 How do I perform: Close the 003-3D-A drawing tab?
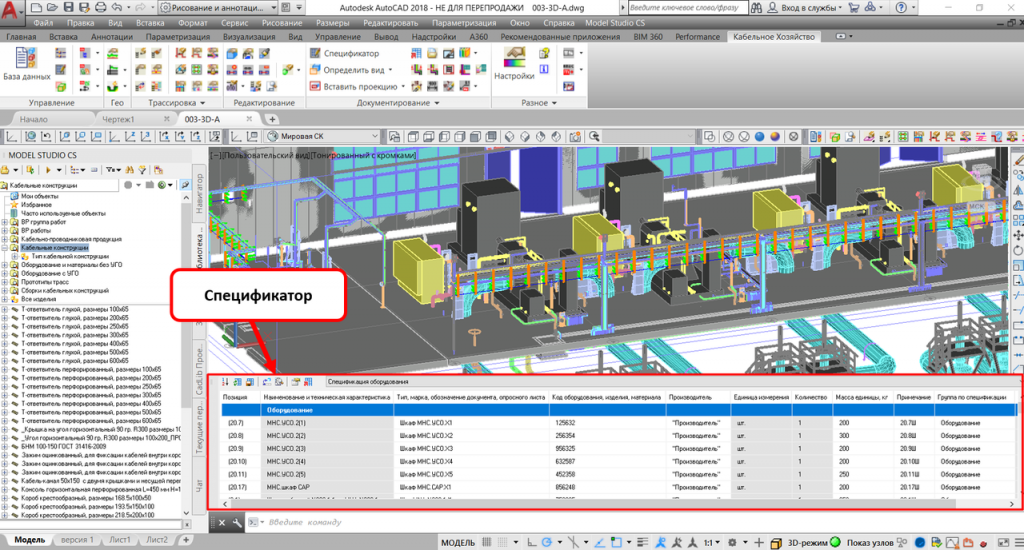click(x=249, y=119)
